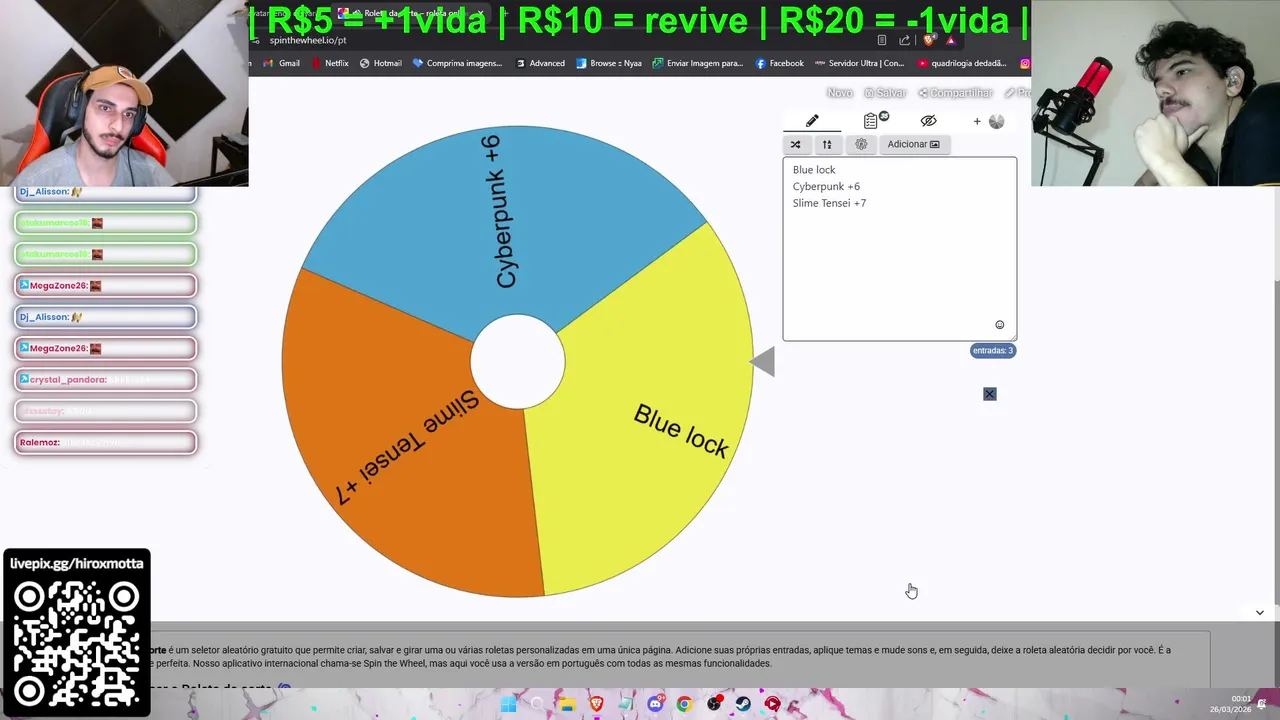
Task: Spin the wheel by clicking its center
Action: 517,362
